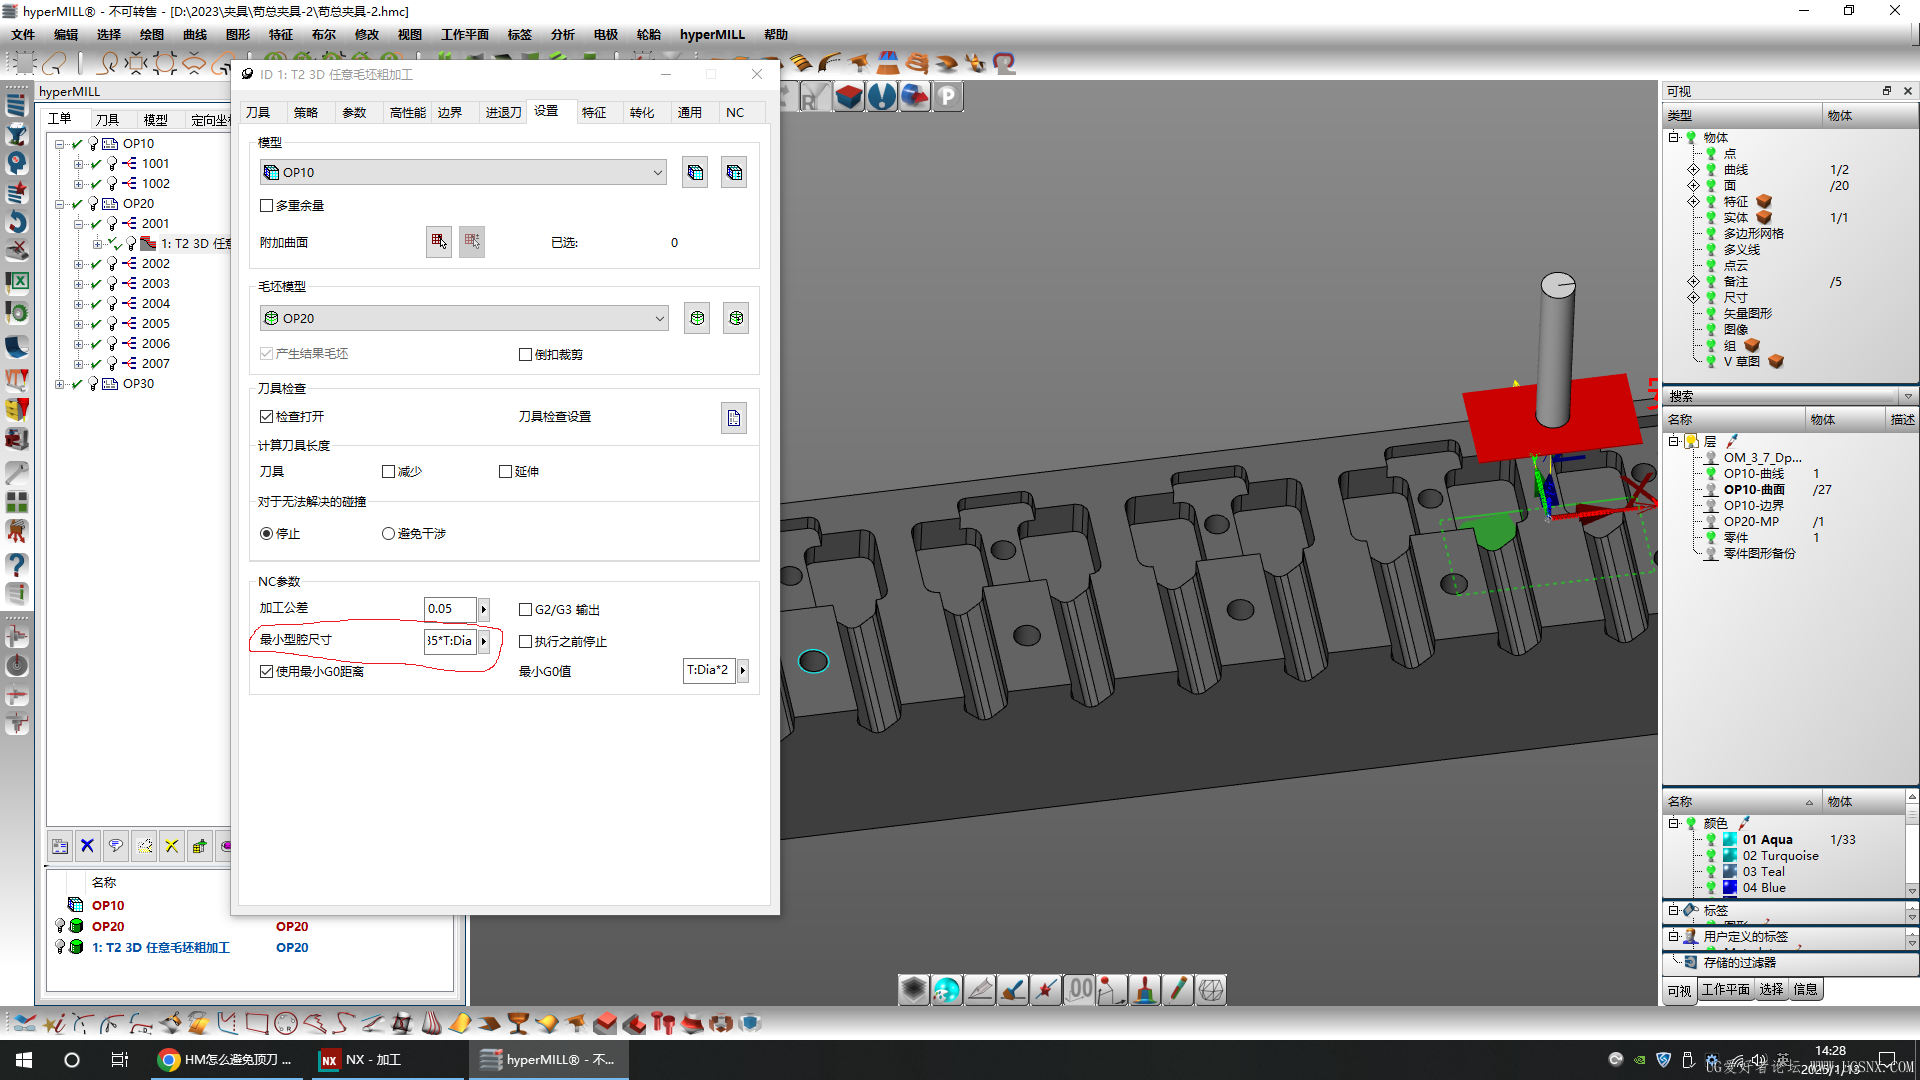Select the 停止 radio button
This screenshot has width=1920, height=1080.
[x=266, y=534]
